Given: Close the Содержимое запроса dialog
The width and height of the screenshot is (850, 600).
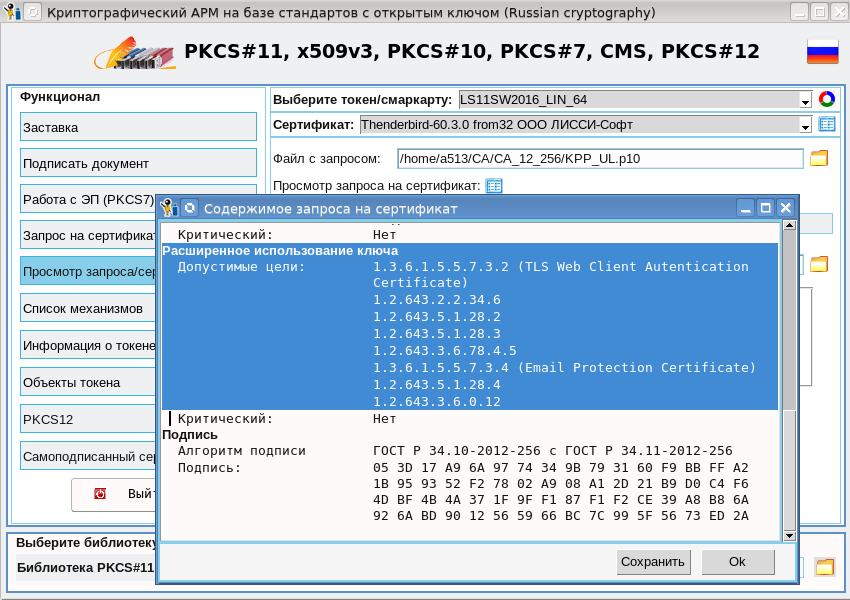Looking at the screenshot, I should pyautogui.click(x=785, y=208).
